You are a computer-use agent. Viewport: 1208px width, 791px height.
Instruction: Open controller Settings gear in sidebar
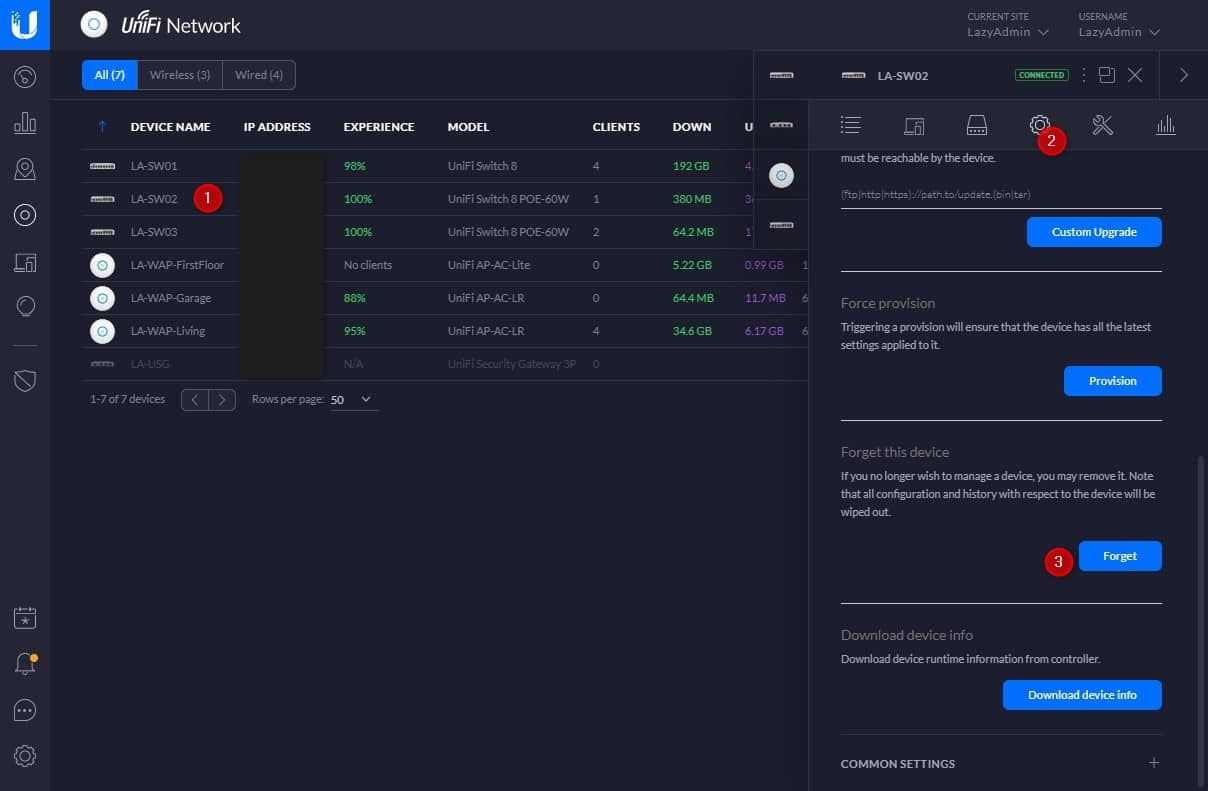coord(25,756)
